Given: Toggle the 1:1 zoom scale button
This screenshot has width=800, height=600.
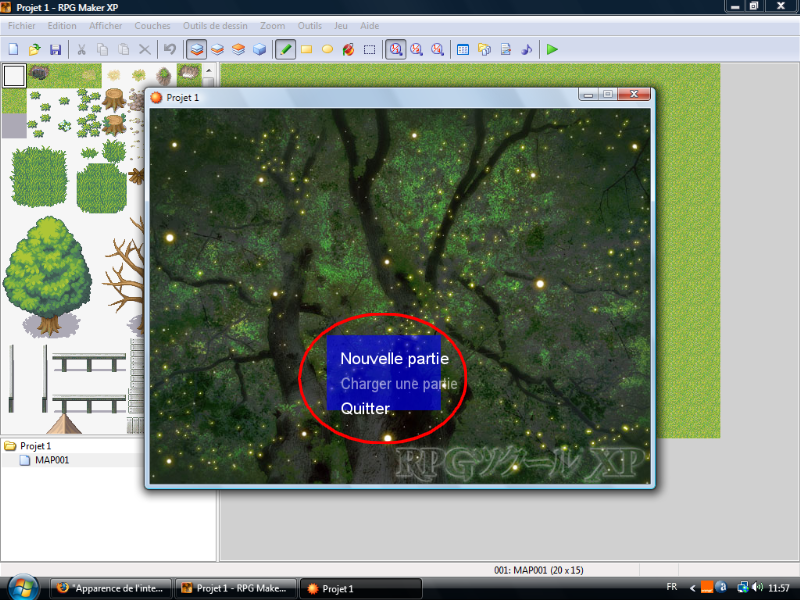Looking at the screenshot, I should (396, 48).
